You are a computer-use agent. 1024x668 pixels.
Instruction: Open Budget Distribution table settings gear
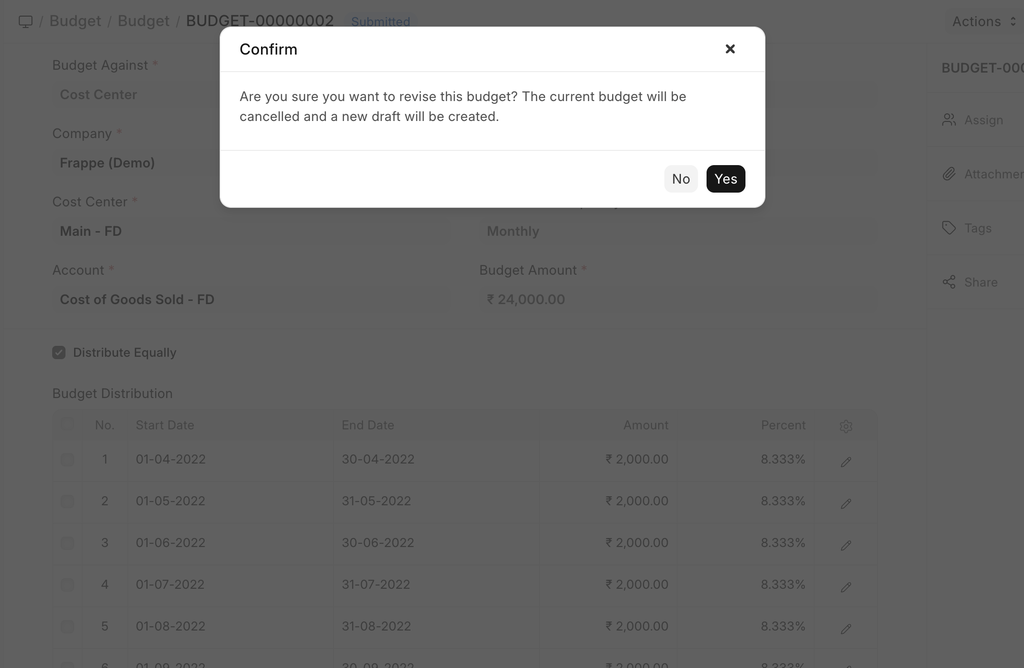pos(846,426)
